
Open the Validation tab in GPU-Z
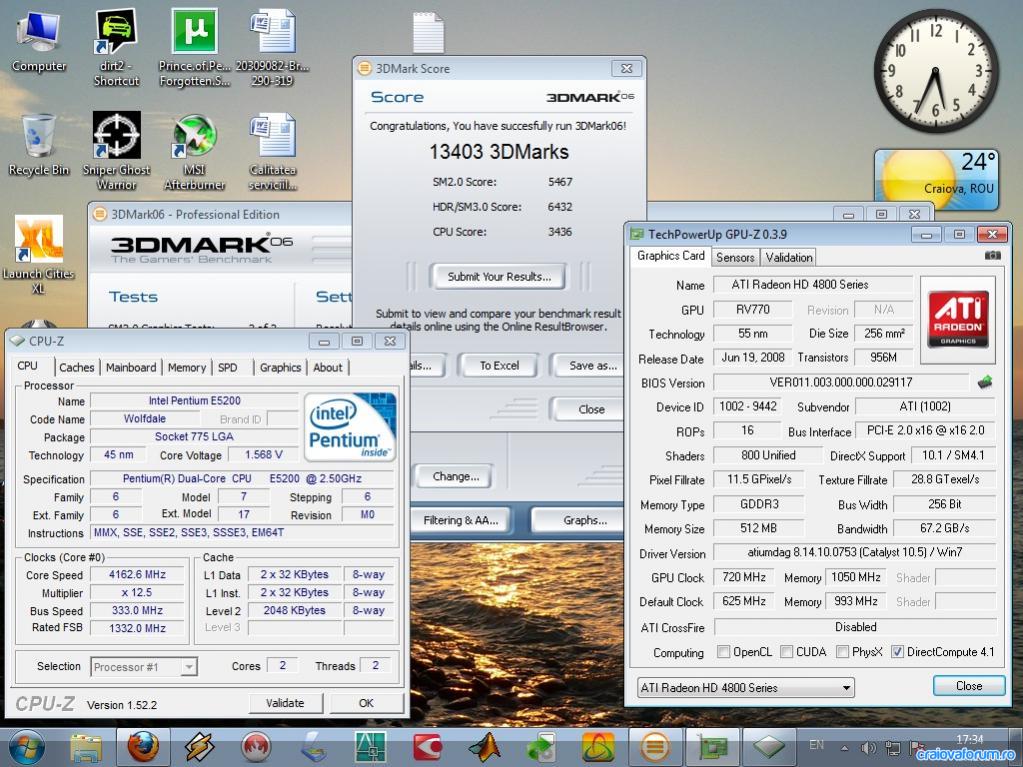(789, 257)
